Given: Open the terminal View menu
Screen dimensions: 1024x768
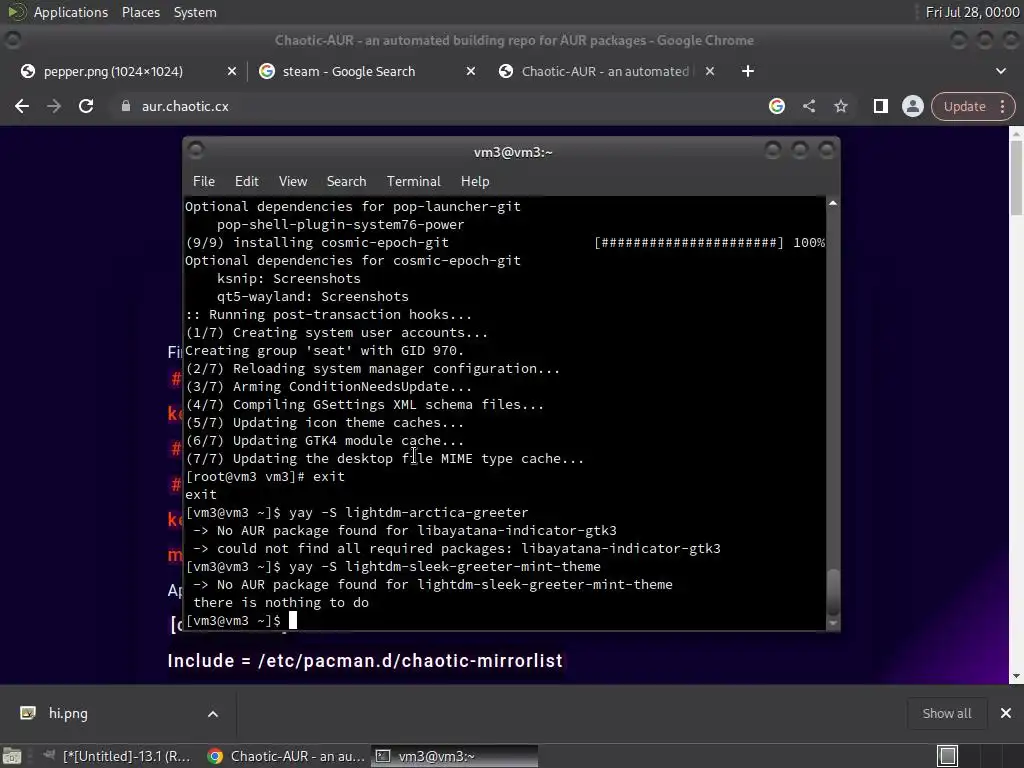Looking at the screenshot, I should (x=293, y=182).
